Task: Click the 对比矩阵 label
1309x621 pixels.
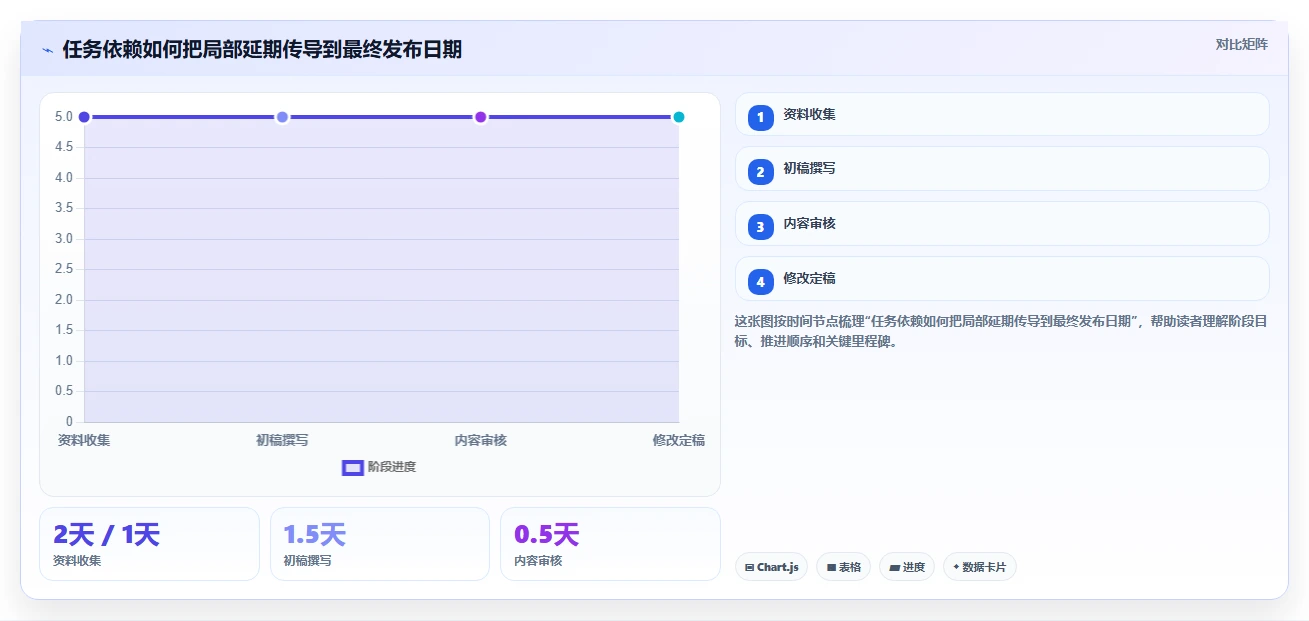Action: pyautogui.click(x=1241, y=44)
